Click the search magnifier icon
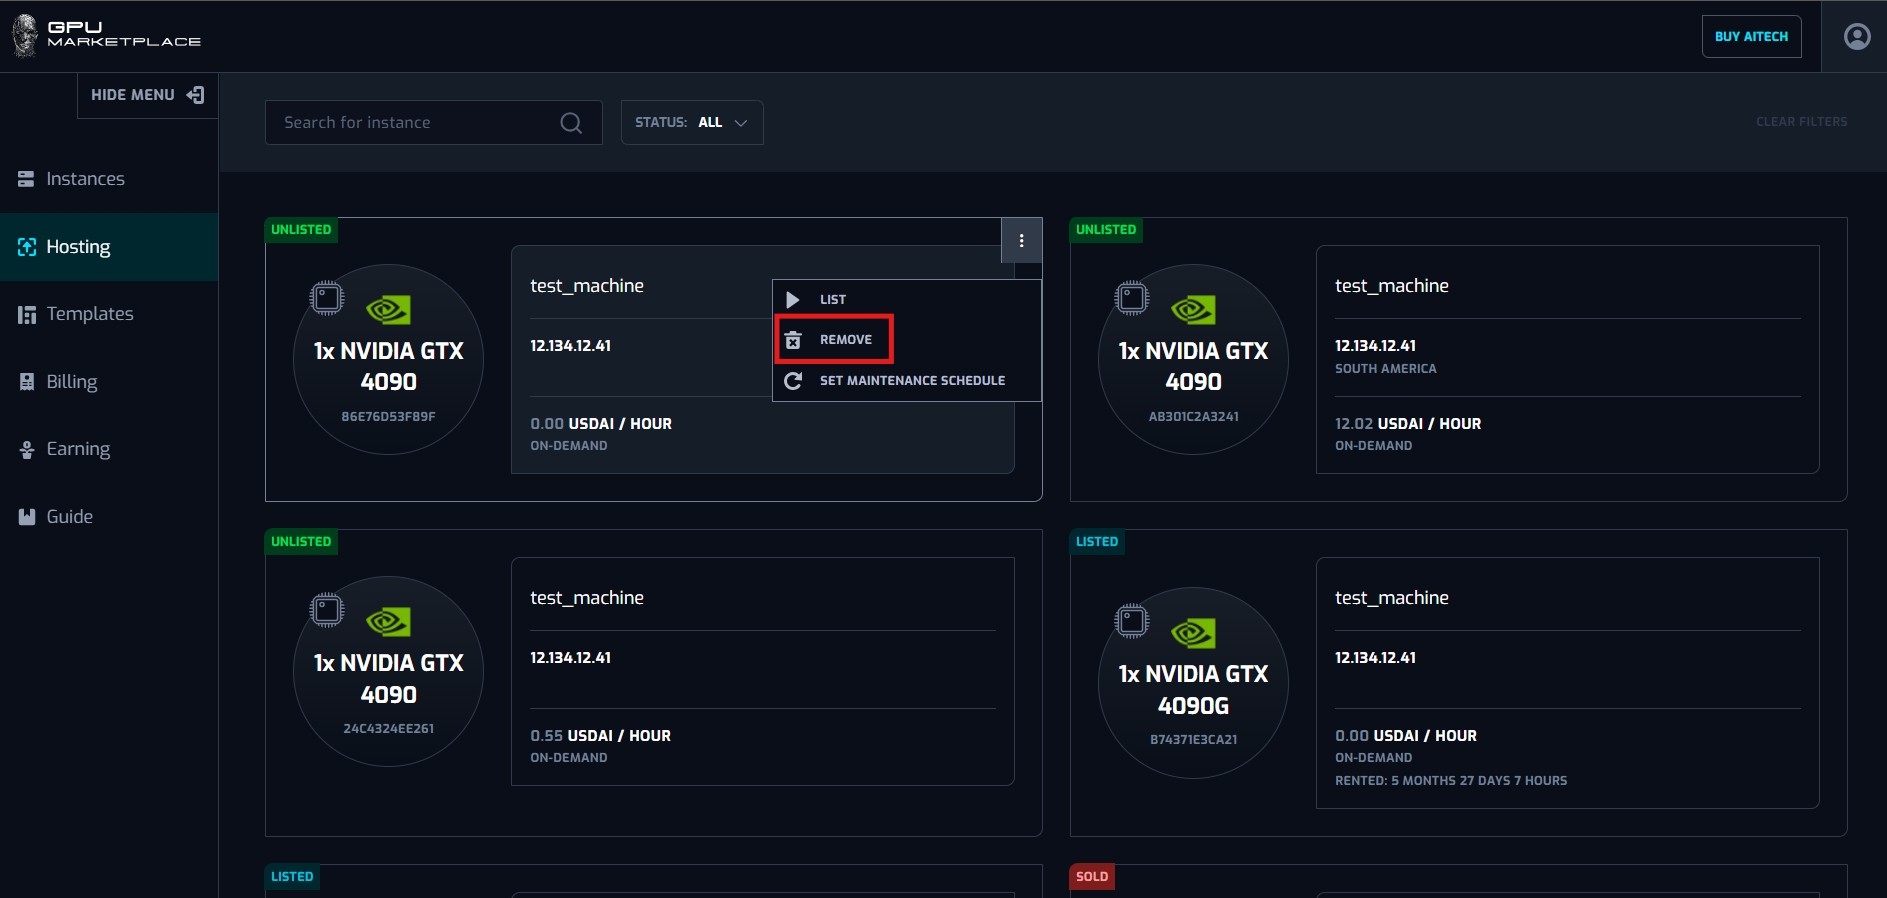This screenshot has height=898, width=1887. click(x=571, y=123)
